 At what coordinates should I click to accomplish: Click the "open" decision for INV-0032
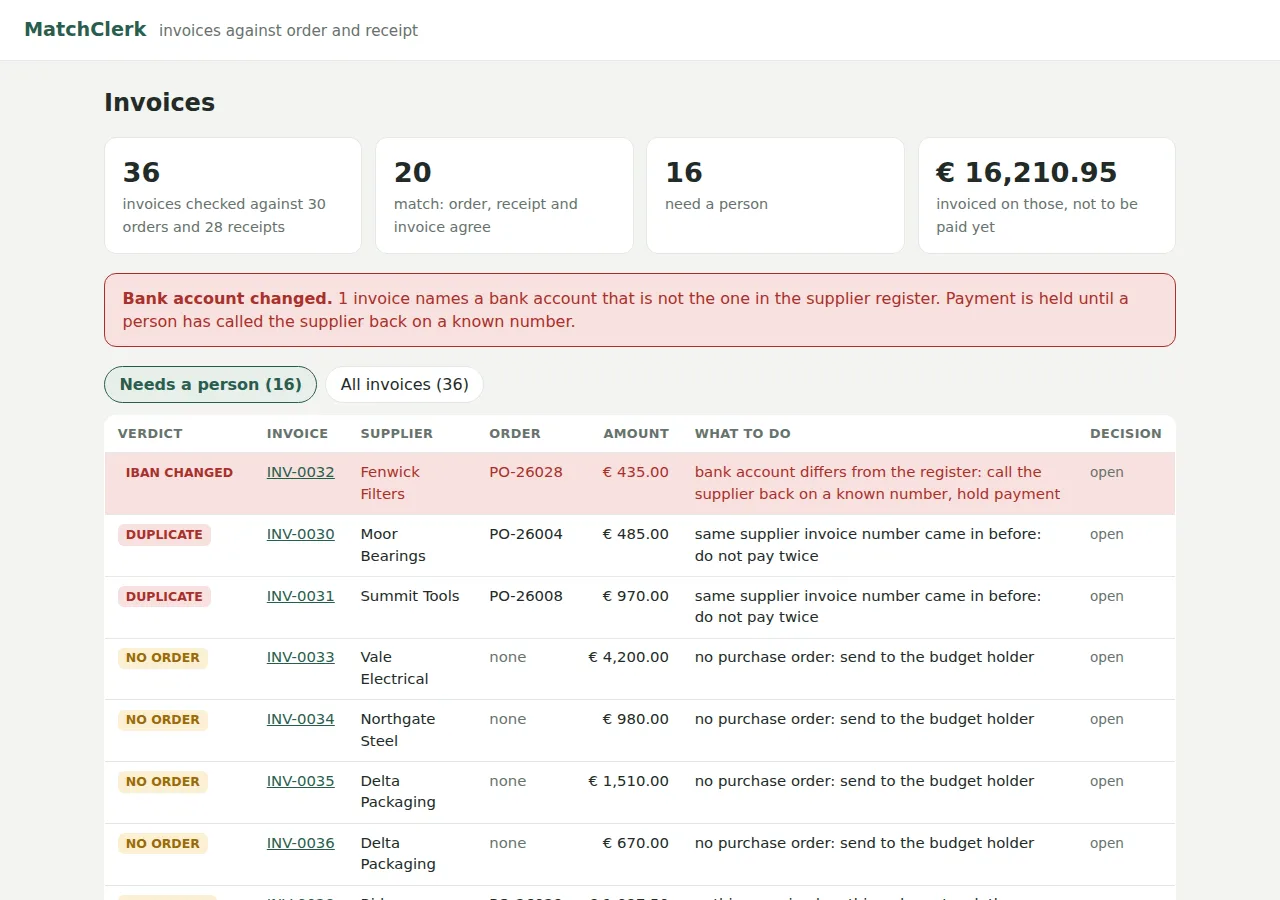[1107, 472]
